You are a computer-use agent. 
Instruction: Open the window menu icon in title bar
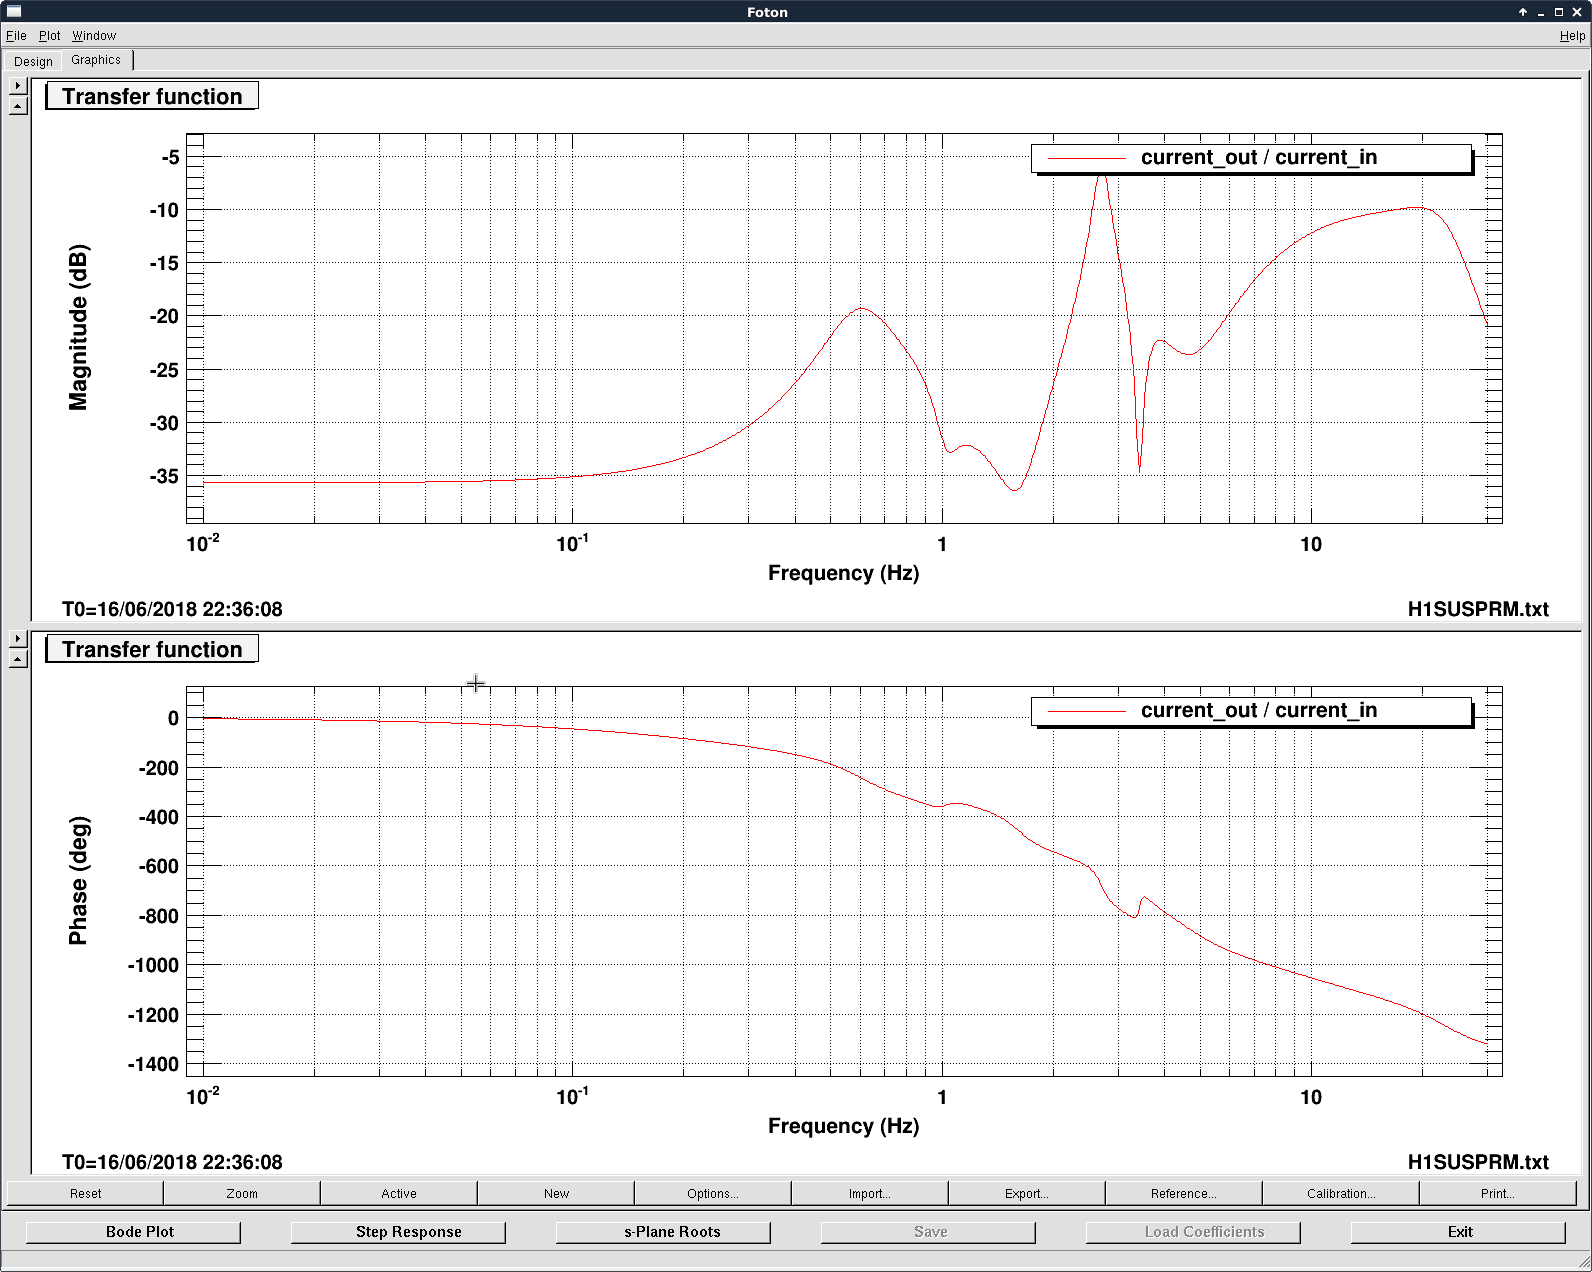(14, 11)
